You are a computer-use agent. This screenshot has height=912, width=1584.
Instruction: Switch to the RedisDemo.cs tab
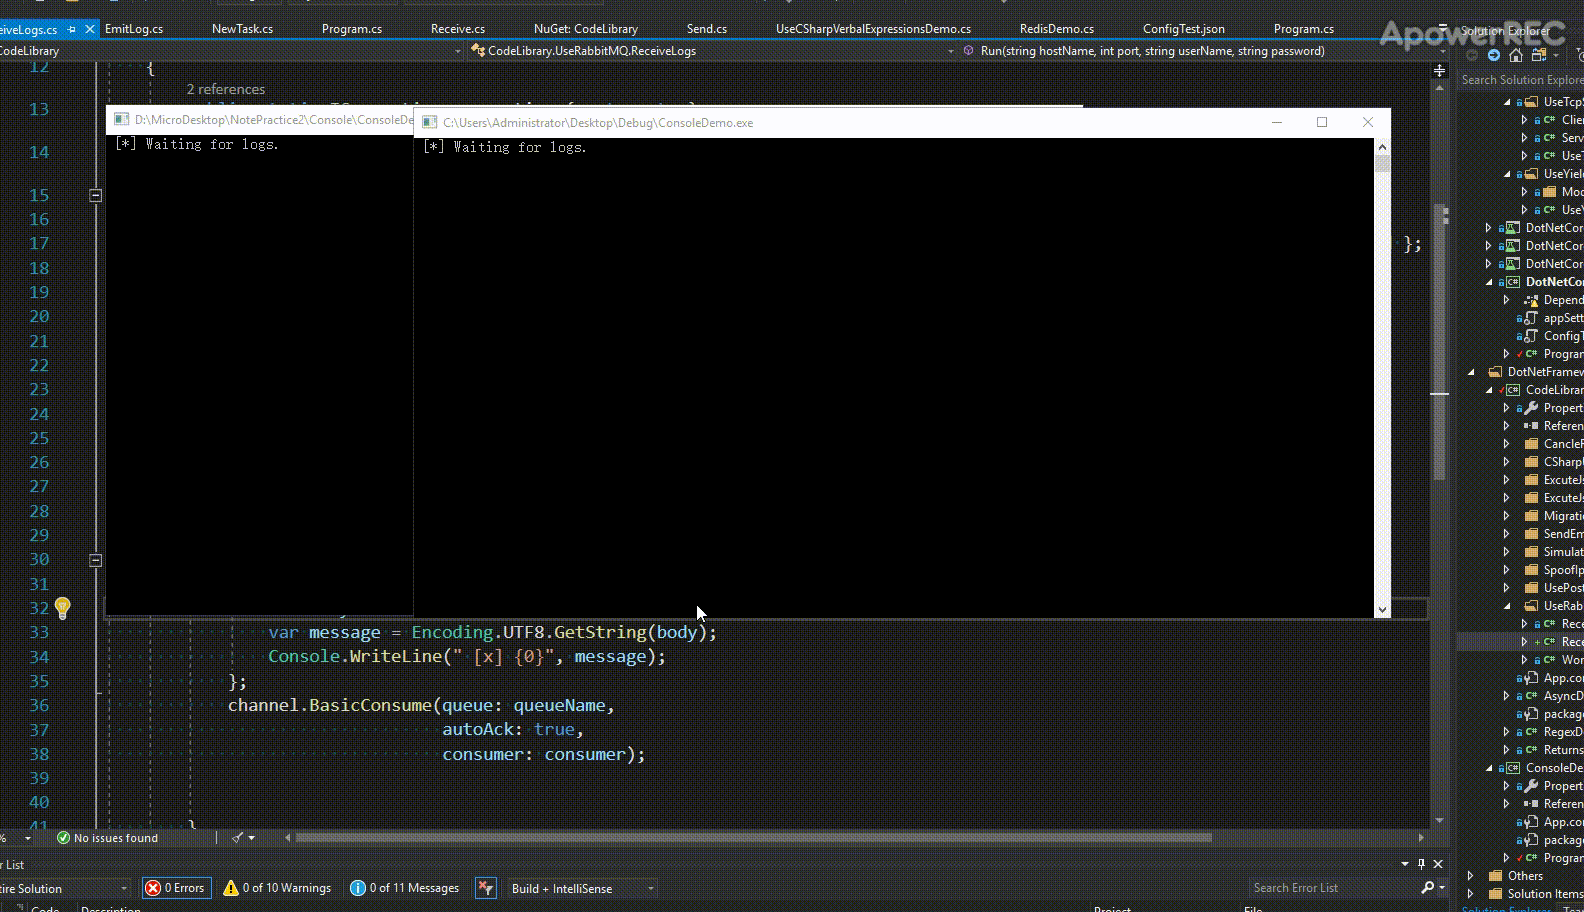click(x=1057, y=30)
